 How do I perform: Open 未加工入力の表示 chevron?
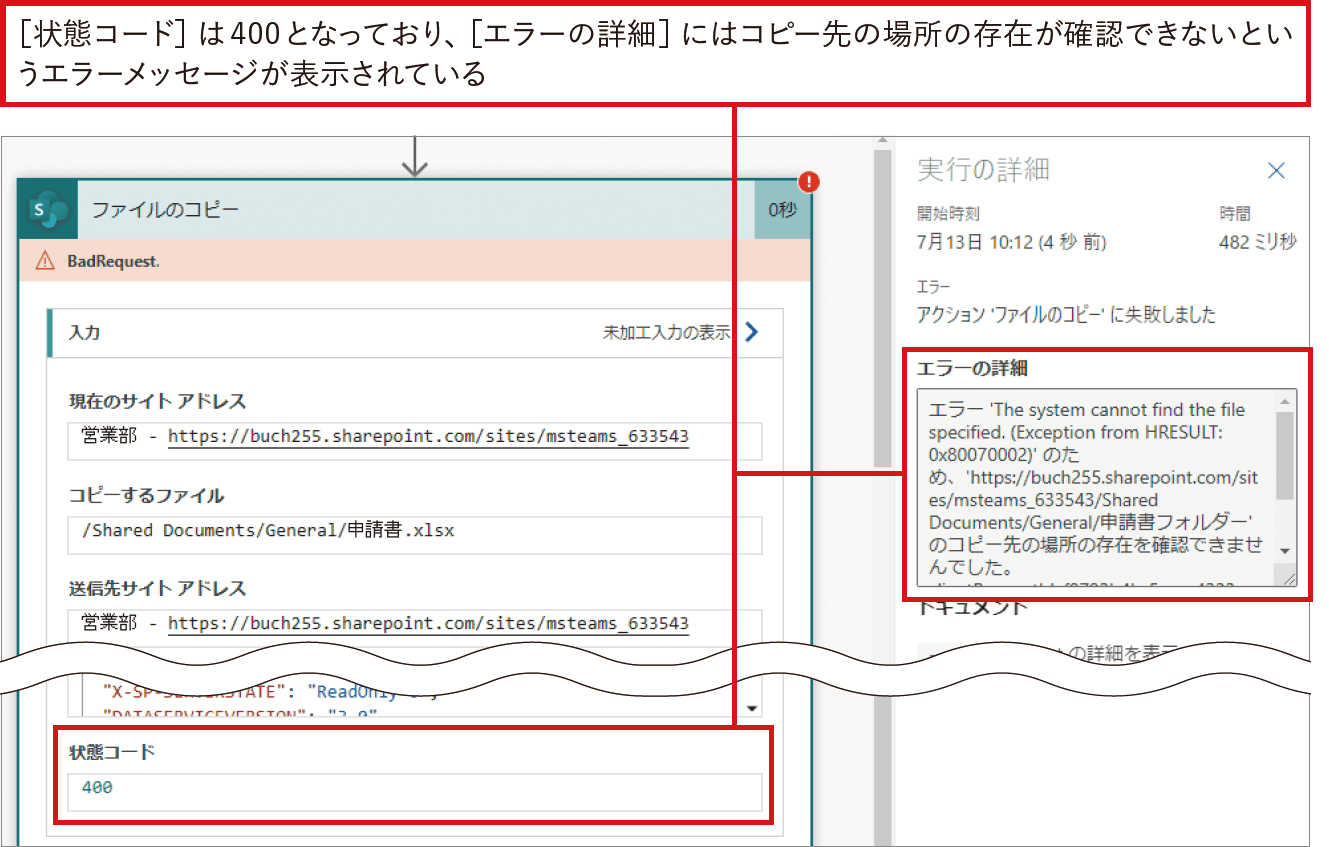[752, 333]
